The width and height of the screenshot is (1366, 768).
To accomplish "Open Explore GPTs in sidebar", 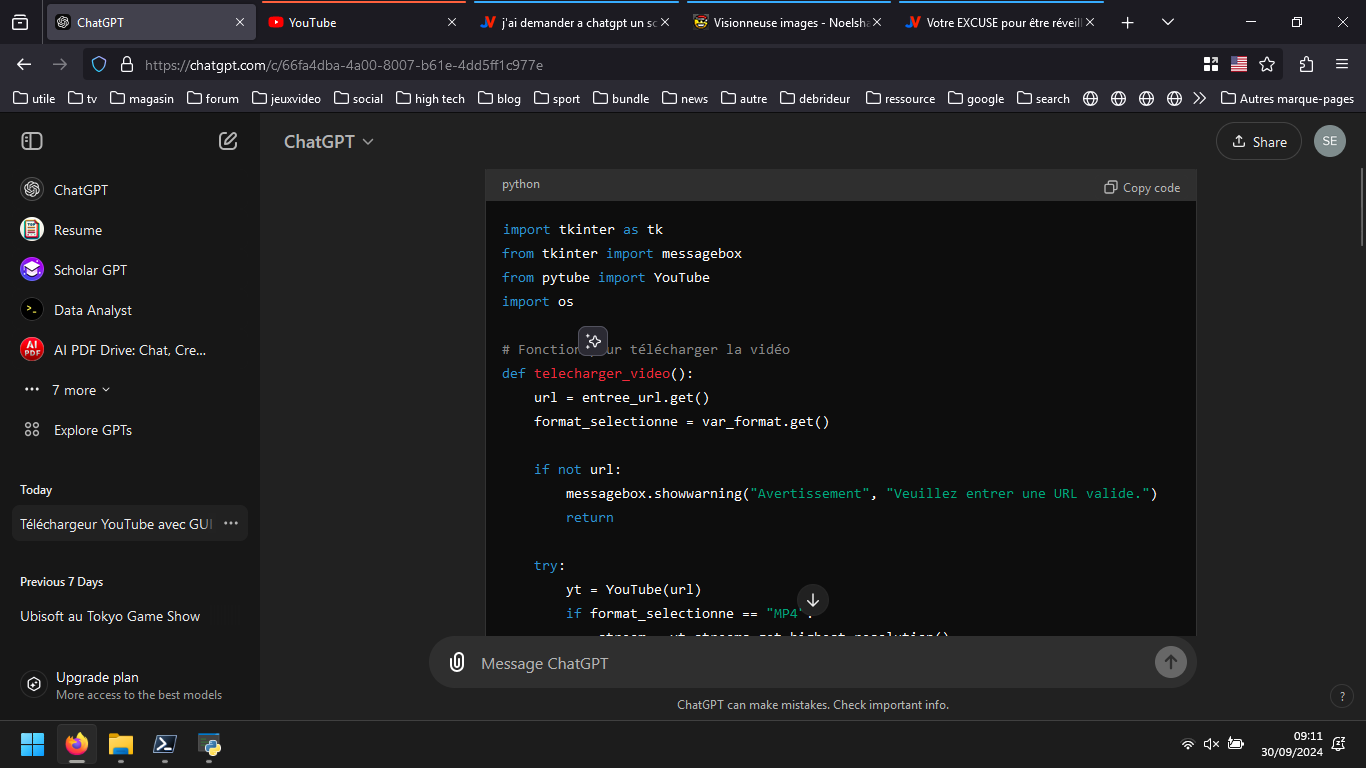I will click(92, 430).
